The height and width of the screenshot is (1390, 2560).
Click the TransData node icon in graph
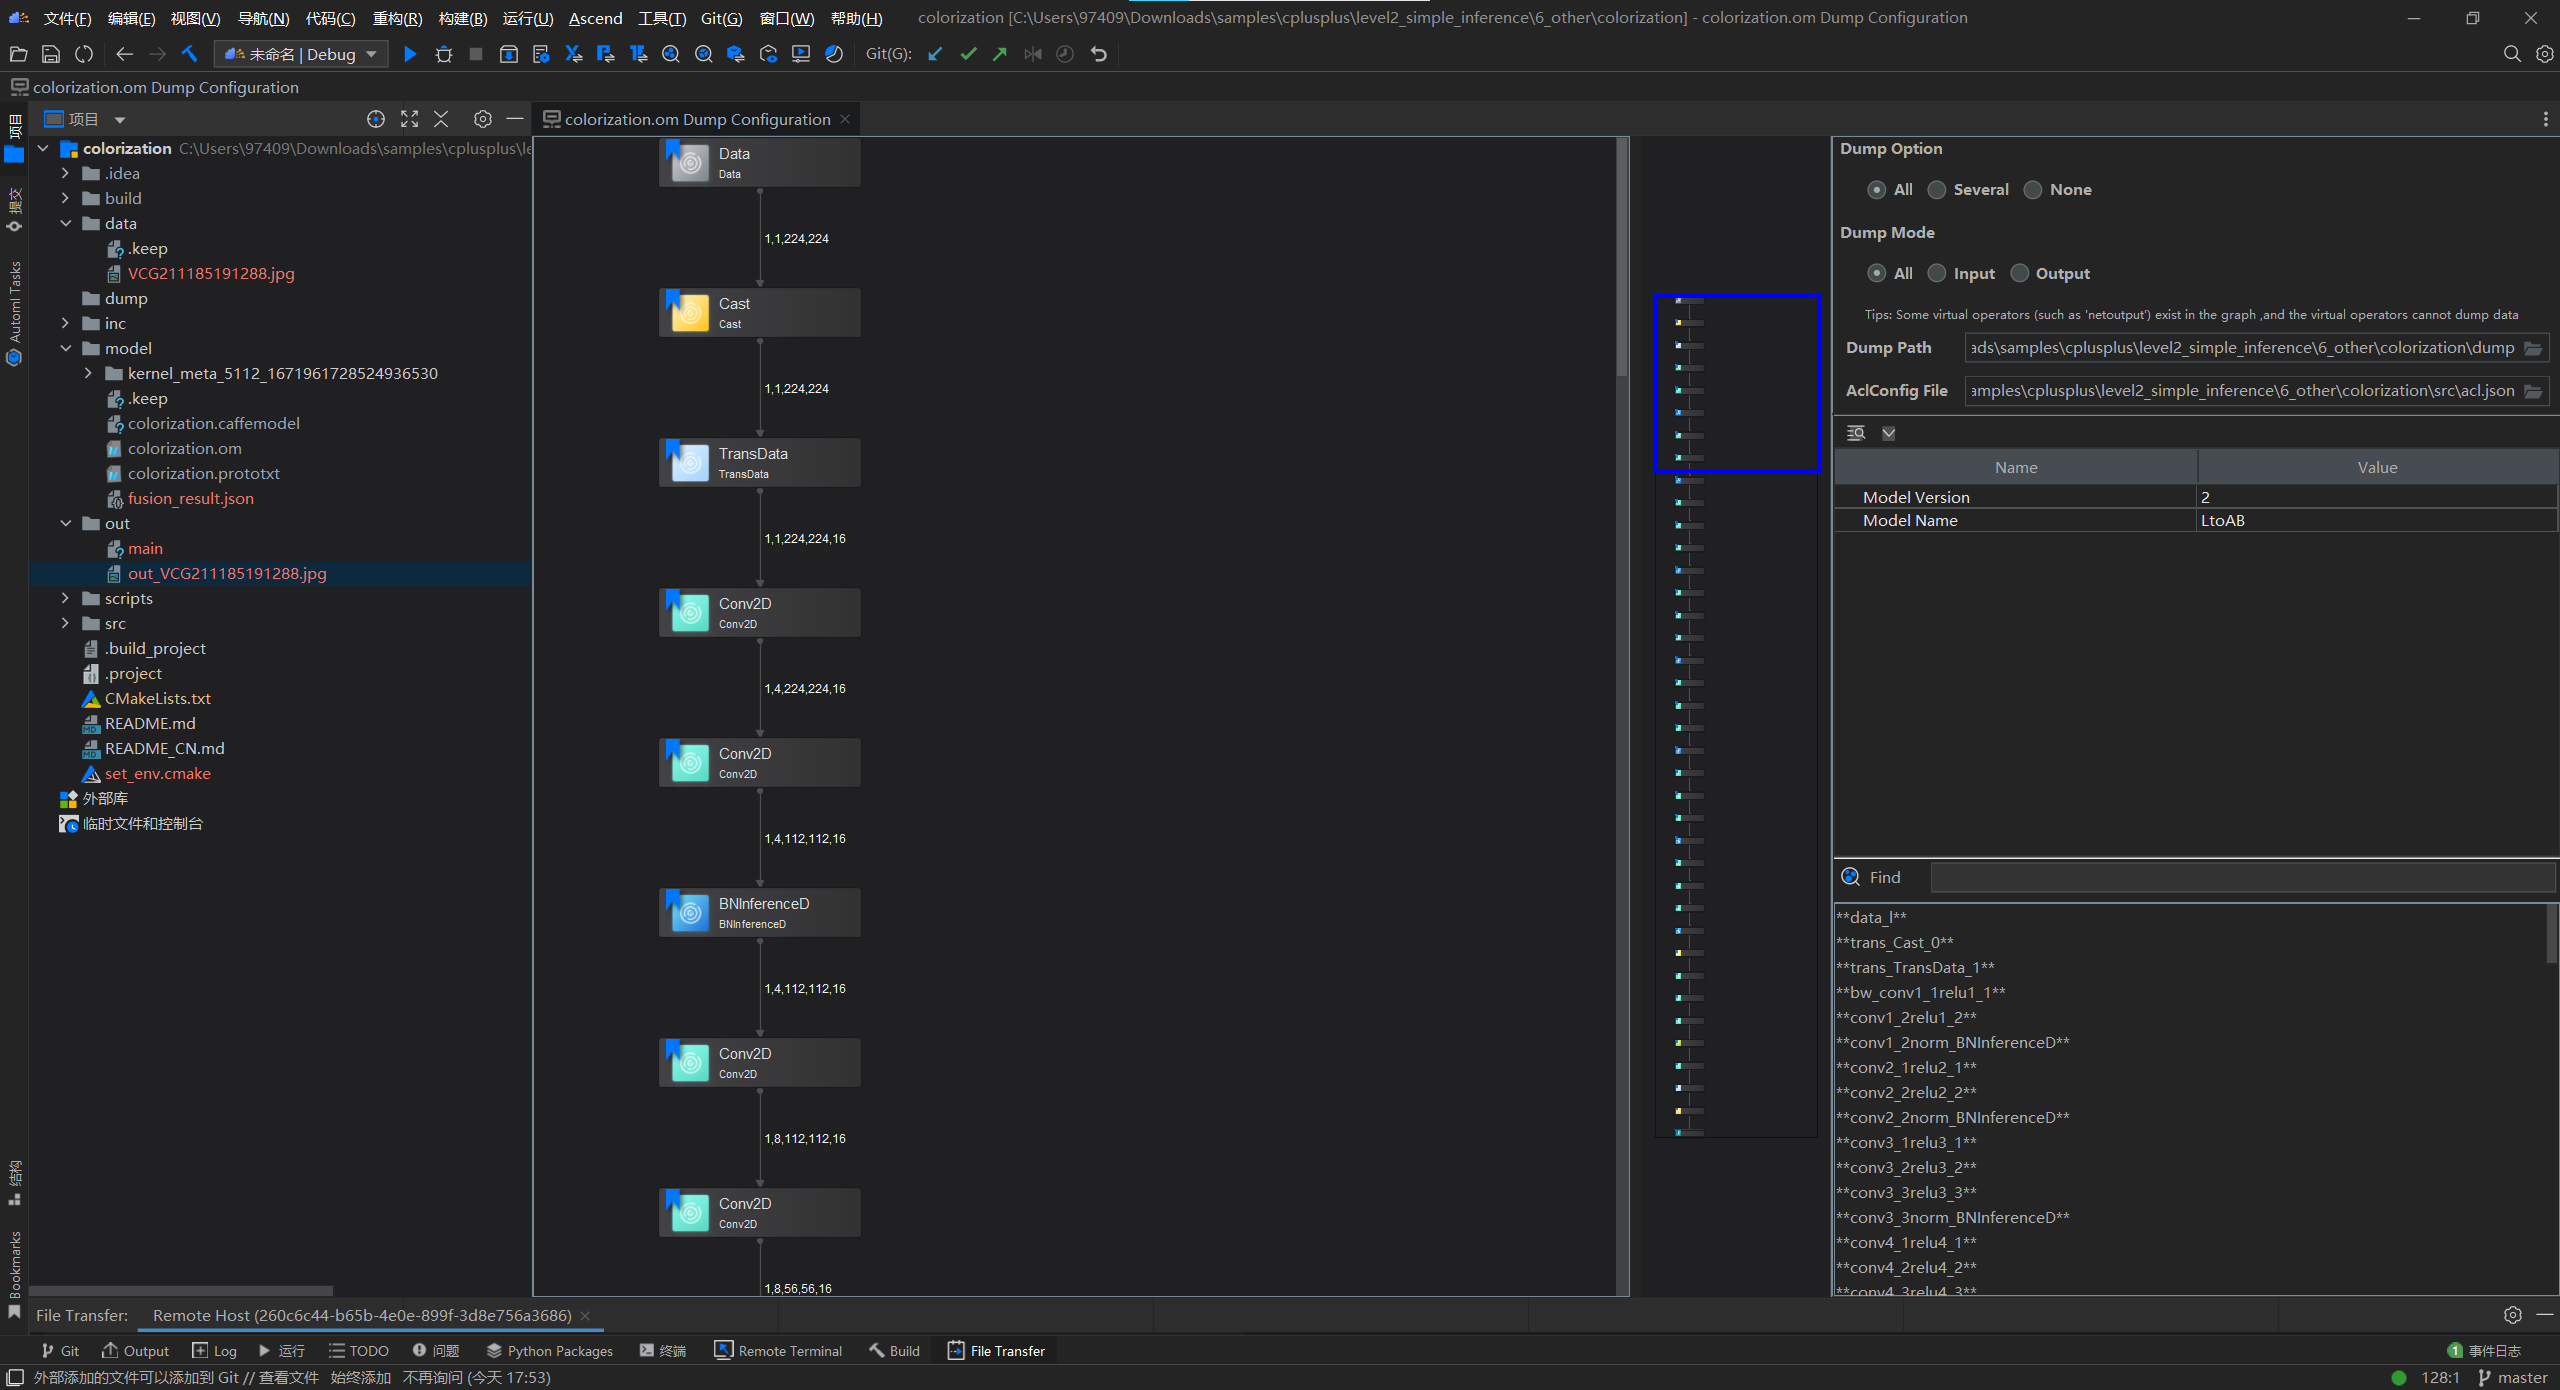(690, 462)
